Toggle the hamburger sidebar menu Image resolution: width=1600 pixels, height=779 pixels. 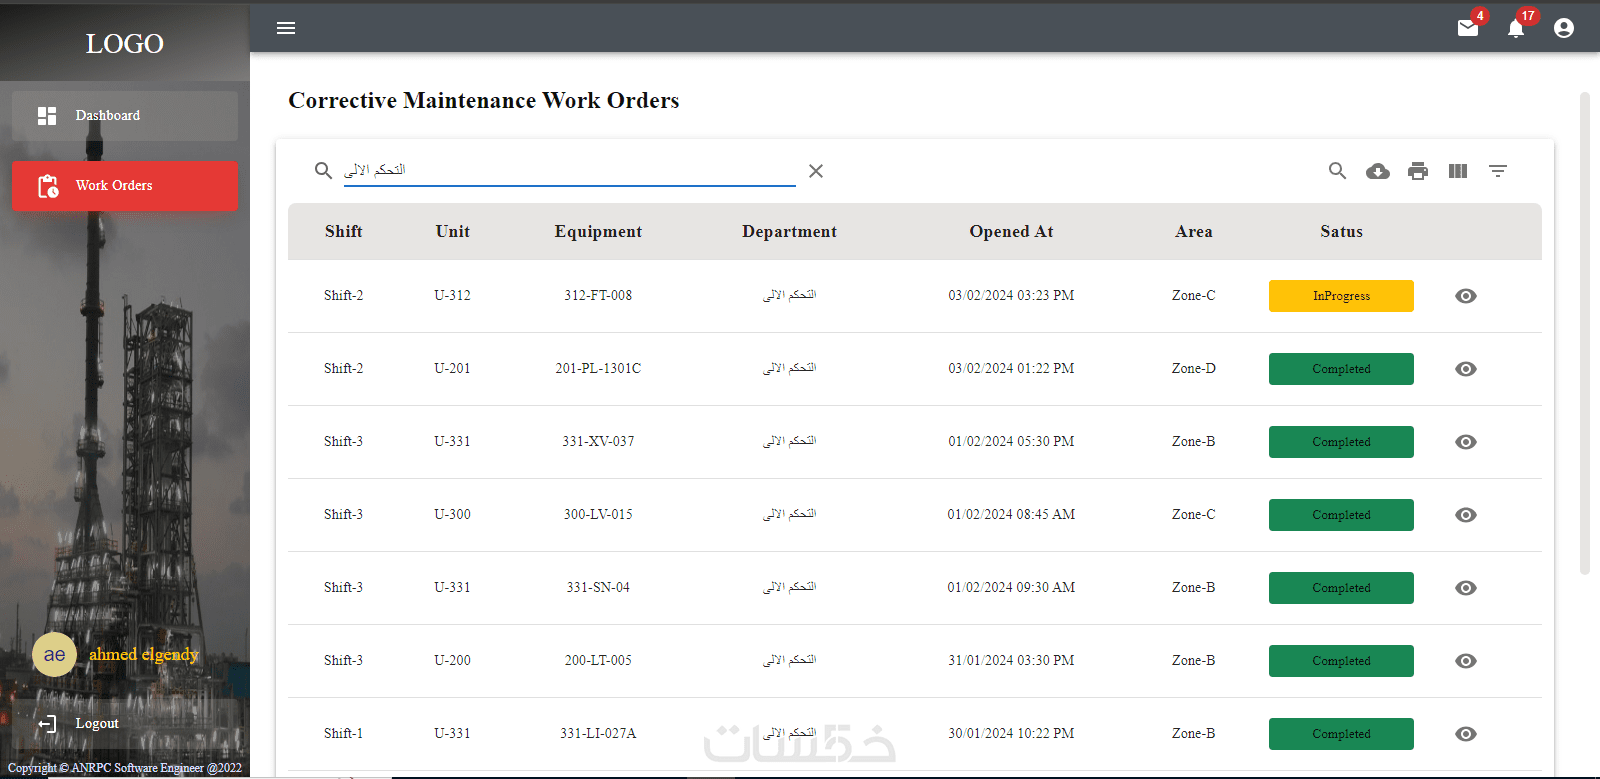pos(286,28)
